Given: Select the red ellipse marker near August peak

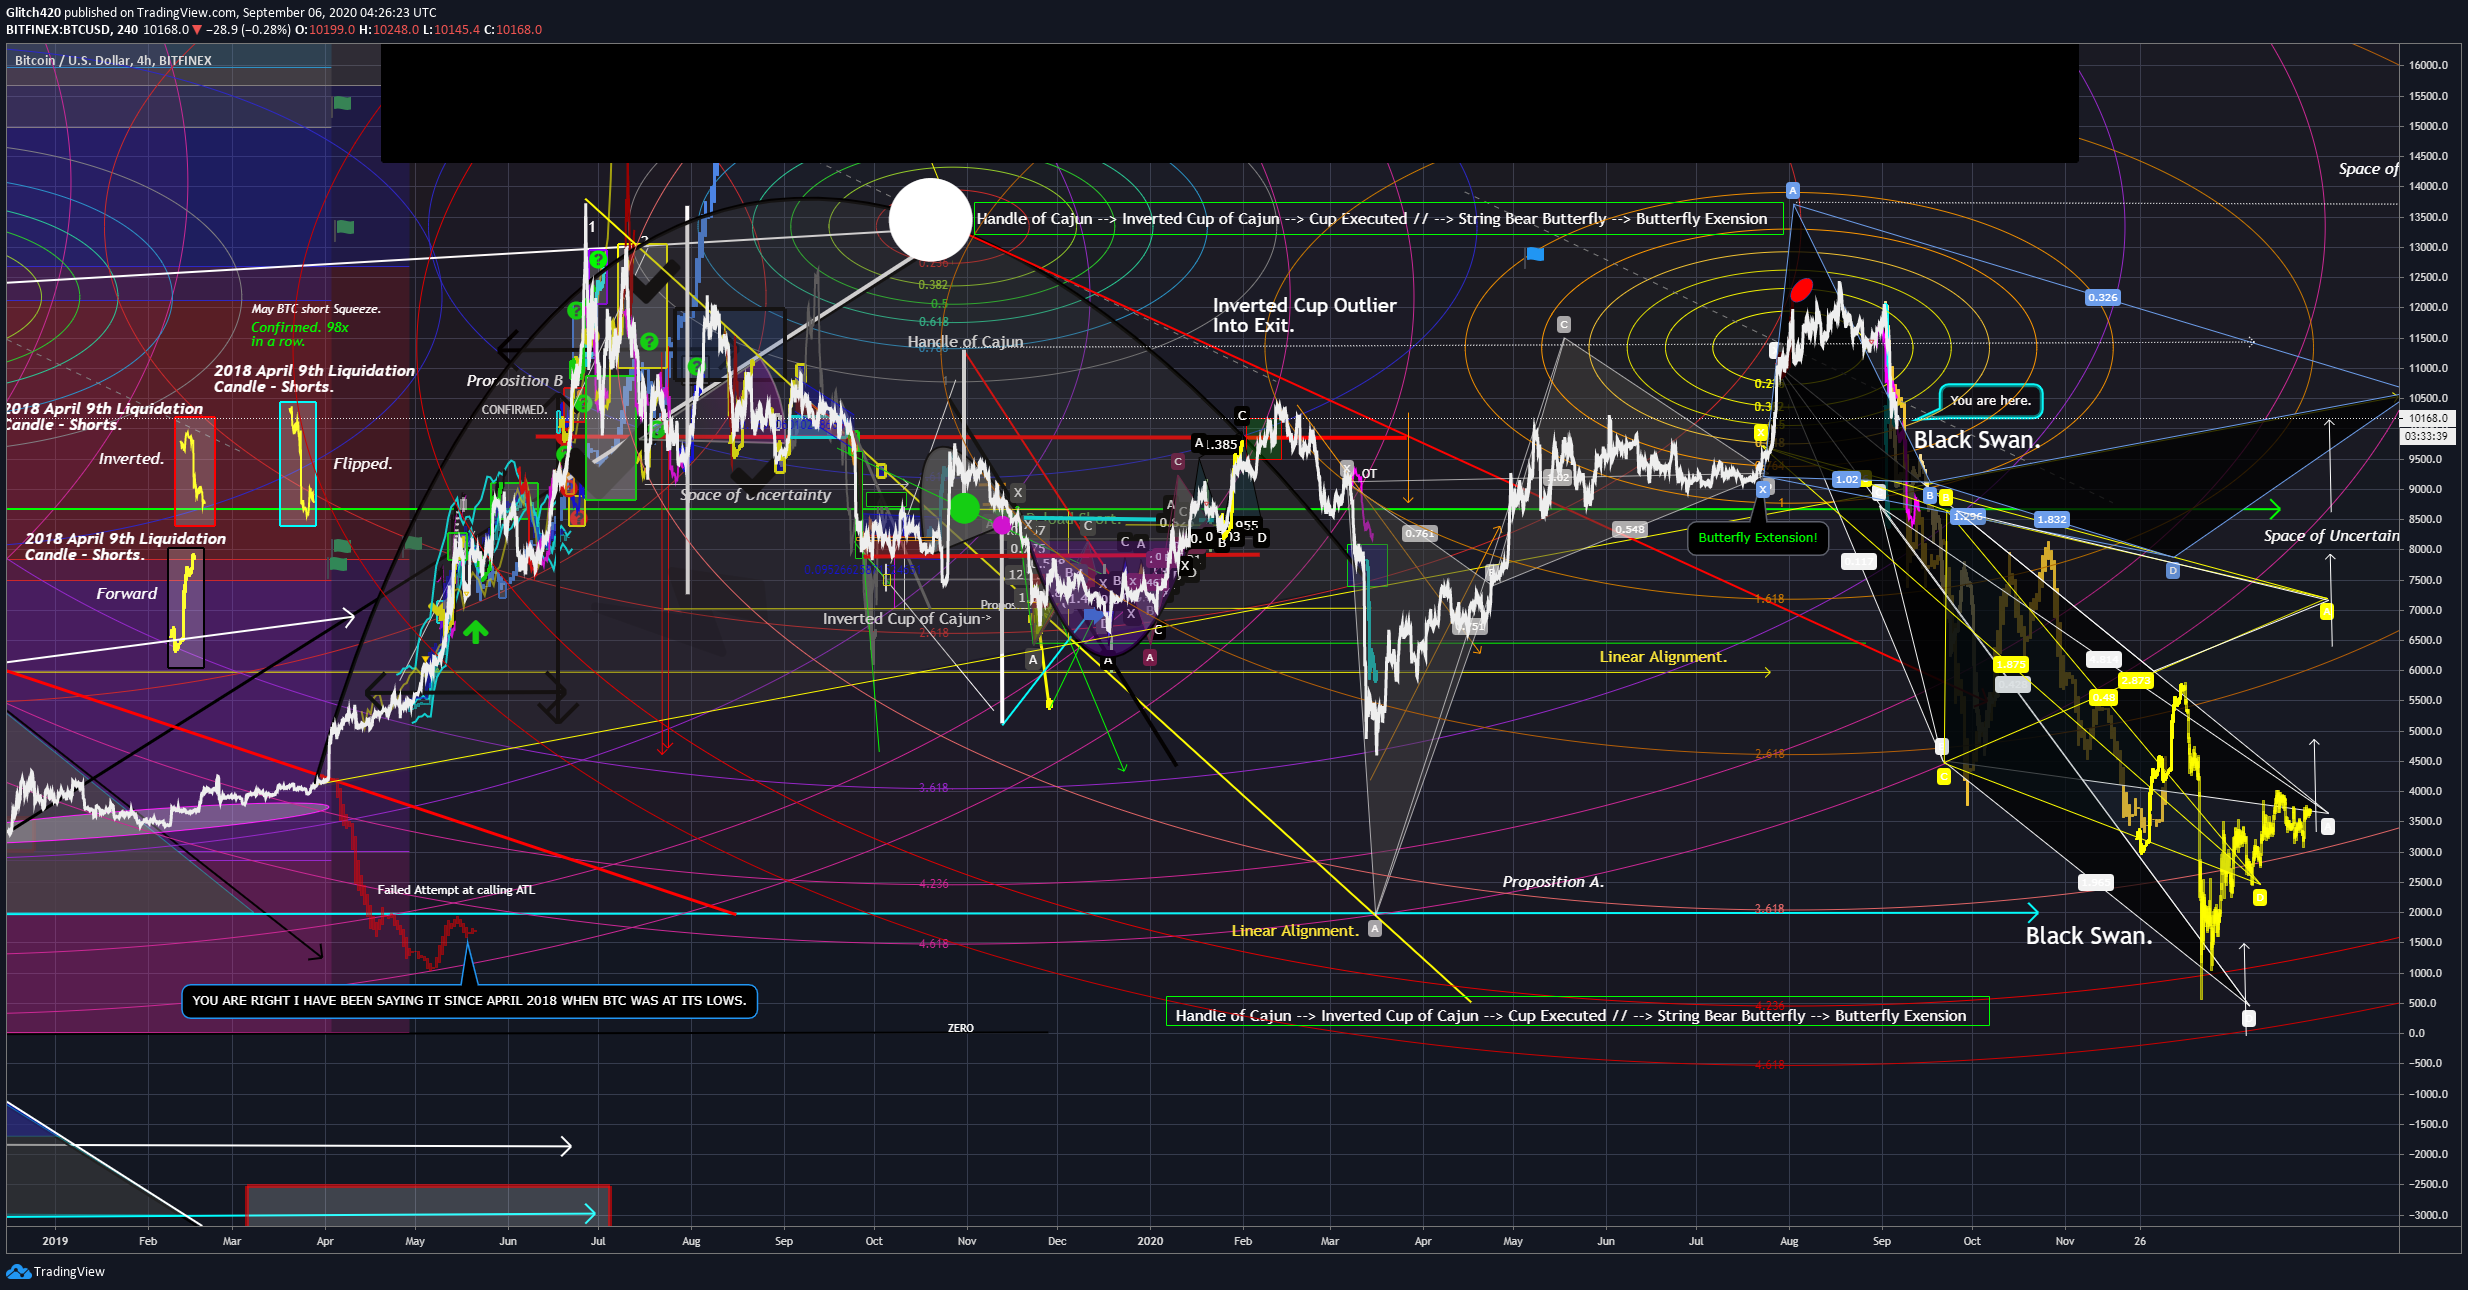Looking at the screenshot, I should pyautogui.click(x=1801, y=290).
